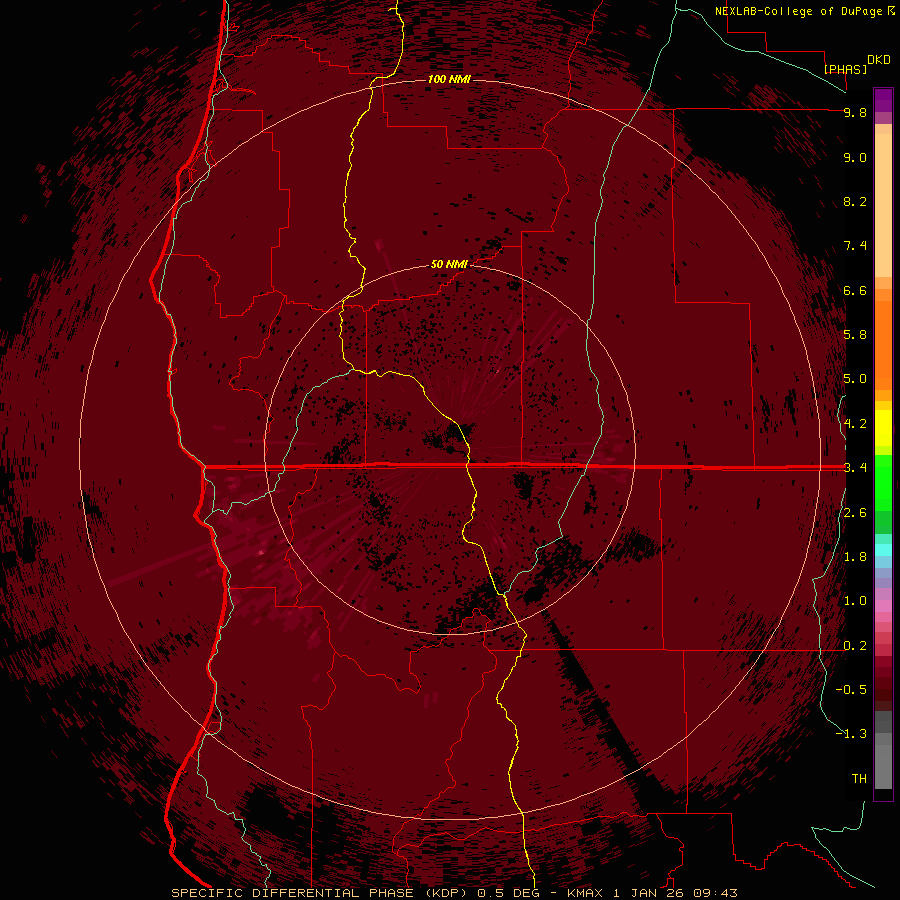Pick the 5.8 scale label
The height and width of the screenshot is (900, 900).
pyautogui.click(x=855, y=335)
